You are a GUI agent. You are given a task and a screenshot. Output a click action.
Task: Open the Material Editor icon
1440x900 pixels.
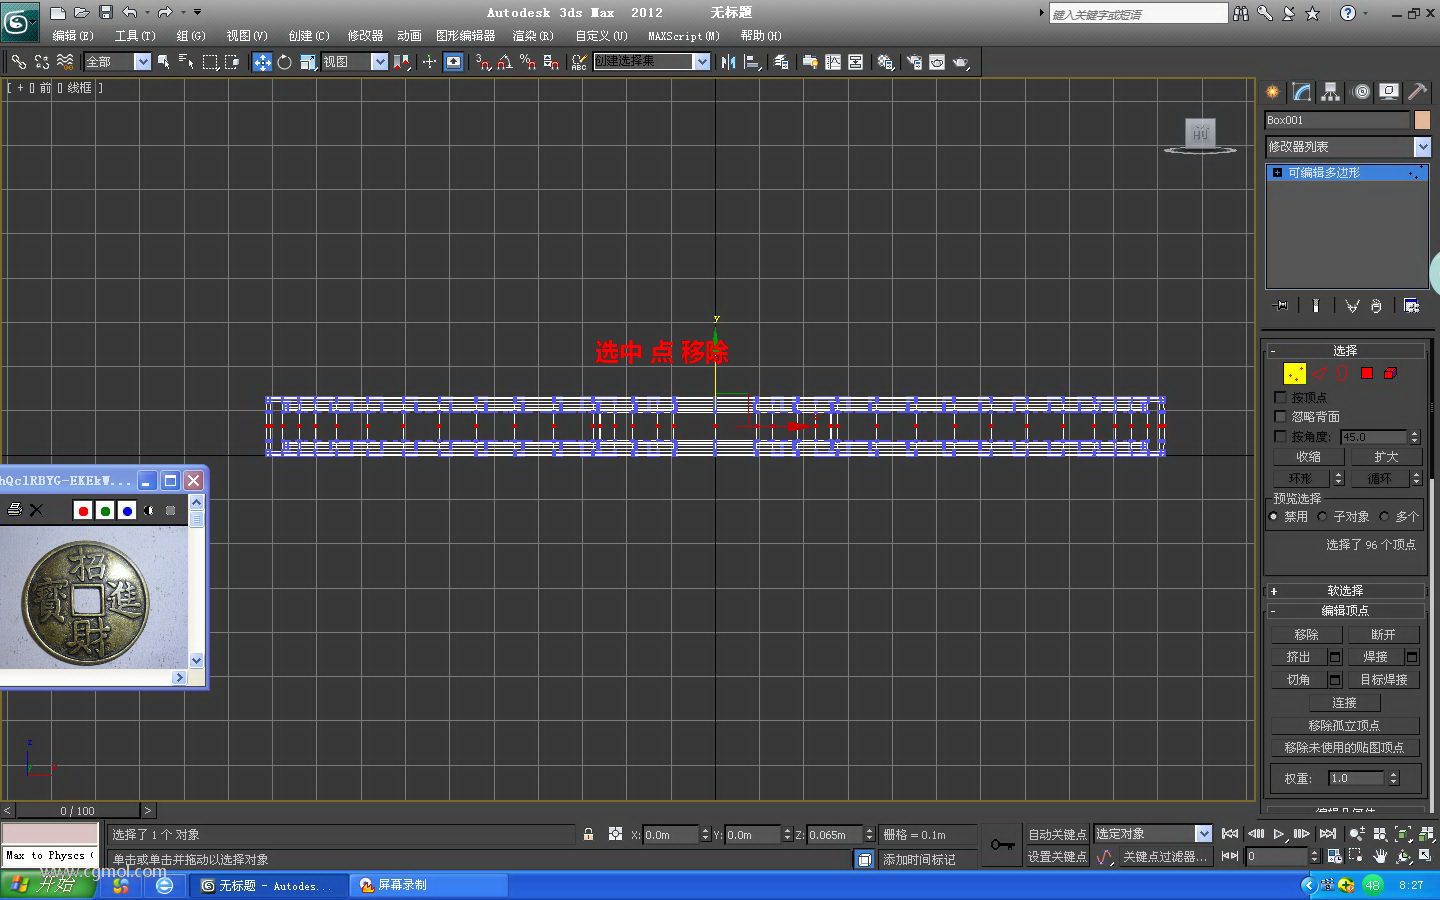coord(885,62)
